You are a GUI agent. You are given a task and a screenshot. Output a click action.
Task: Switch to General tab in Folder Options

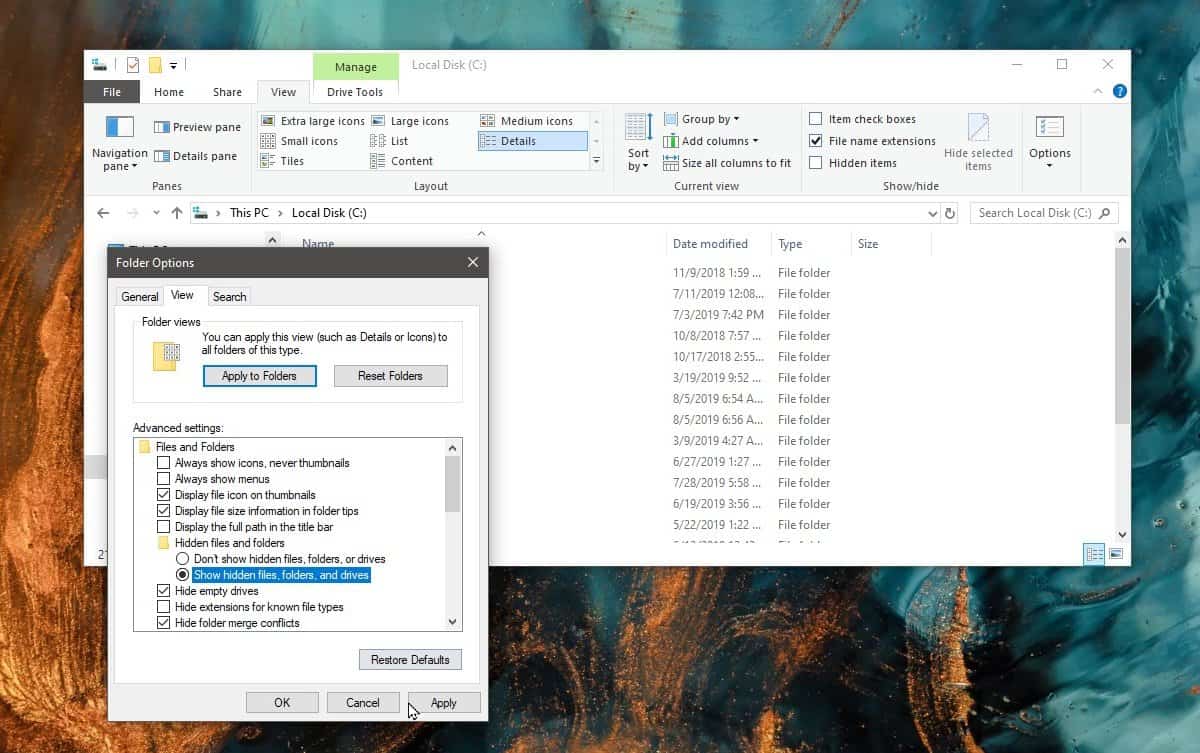(x=140, y=297)
